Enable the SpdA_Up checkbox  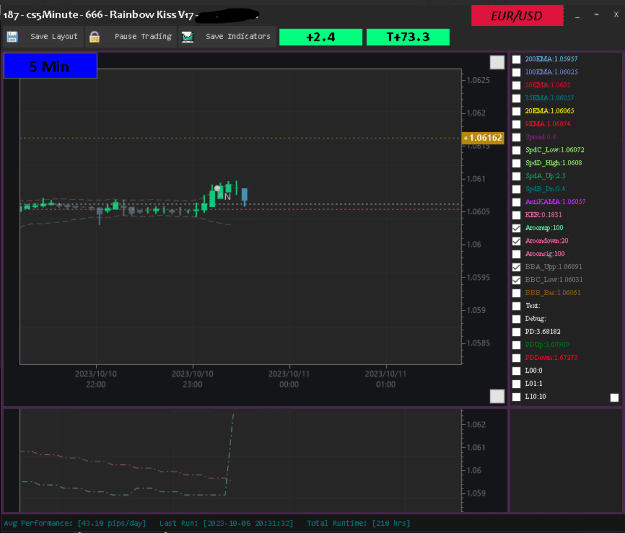516,176
